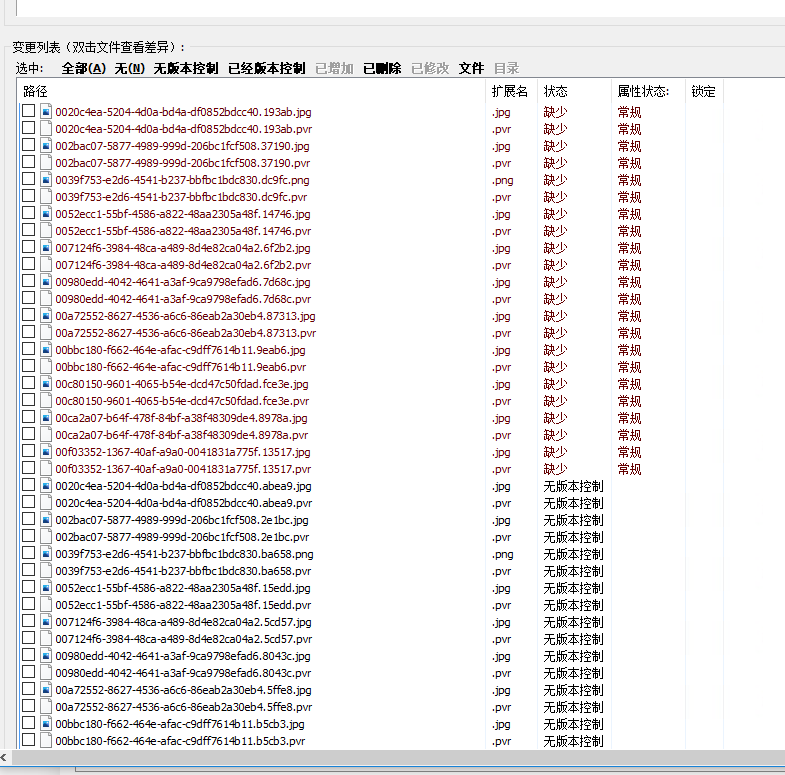Tick the checkbox for 00bbc180...b5cb3.pvr
The height and width of the screenshot is (775, 785).
[x=29, y=739]
